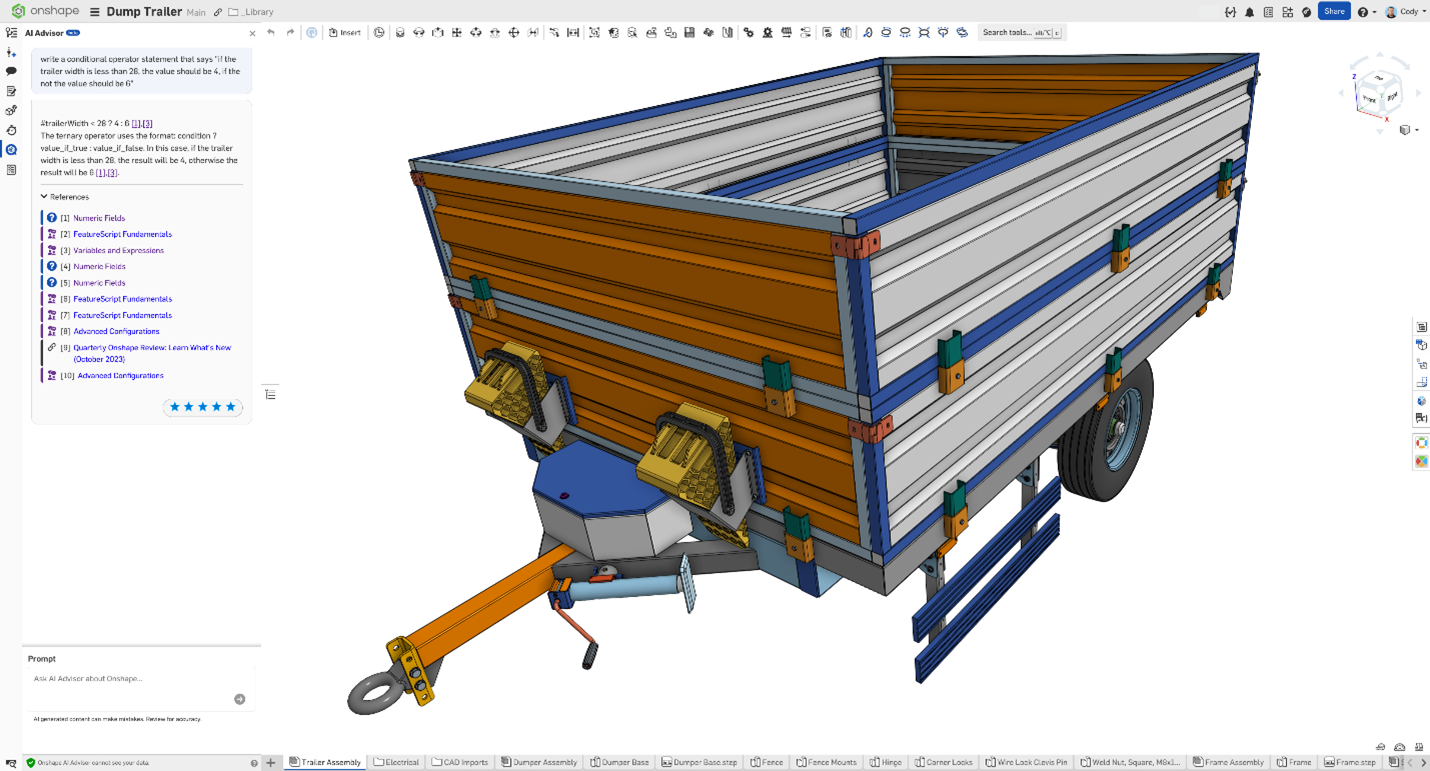The height and width of the screenshot is (771, 1430).
Task: Open the Fence Mounts tab
Action: click(x=825, y=762)
